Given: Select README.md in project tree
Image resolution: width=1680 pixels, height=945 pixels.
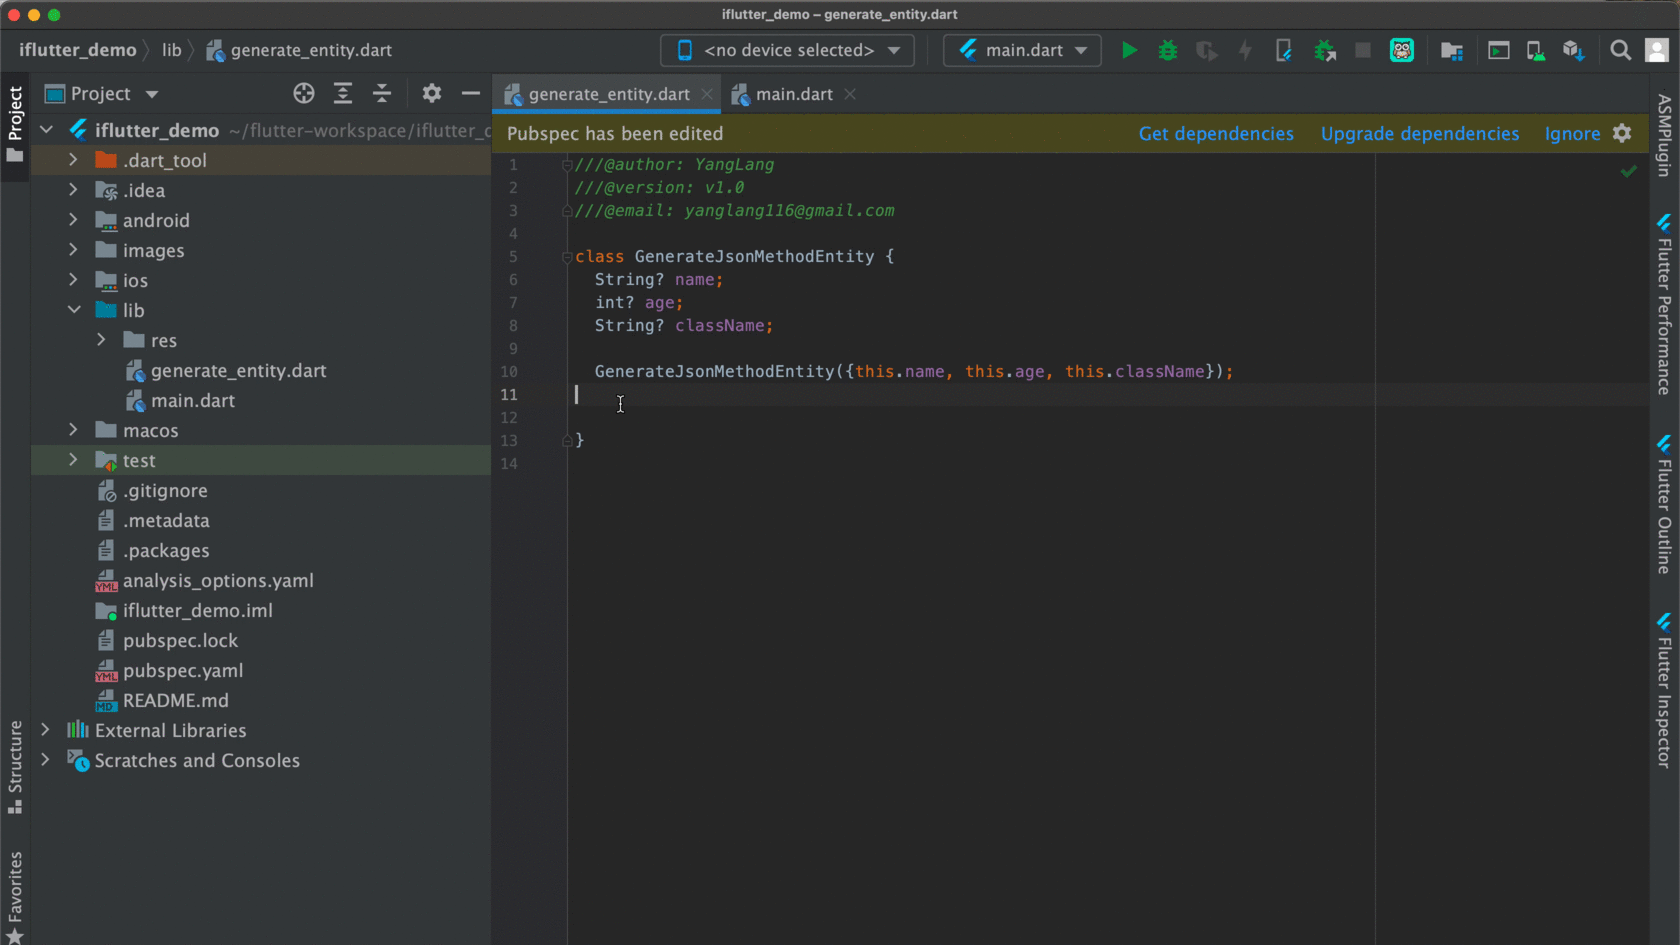Looking at the screenshot, I should click(175, 700).
